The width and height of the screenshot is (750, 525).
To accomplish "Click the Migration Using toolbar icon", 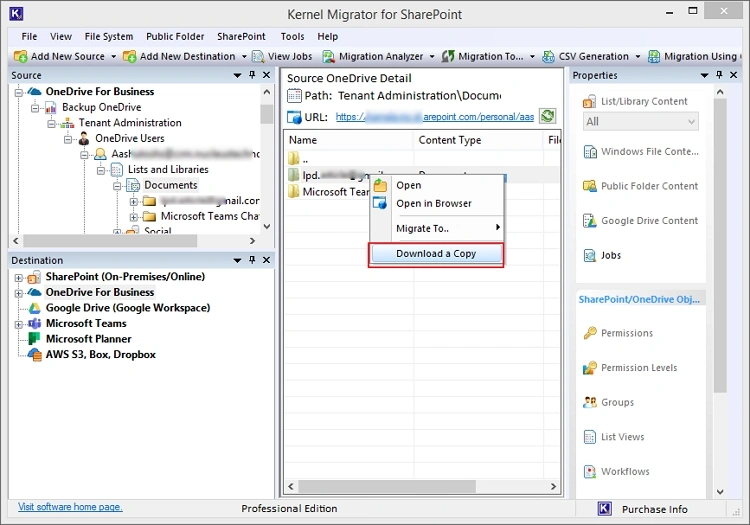I will tap(654, 56).
